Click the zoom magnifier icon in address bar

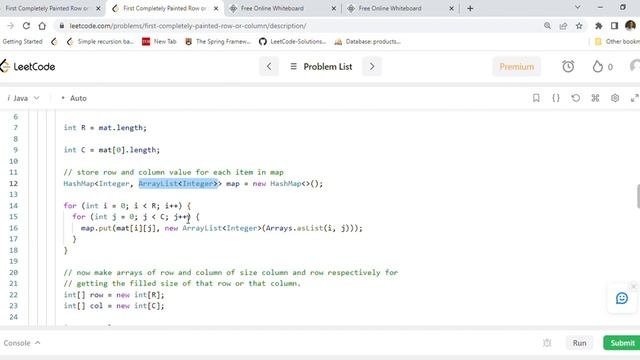(547, 26)
